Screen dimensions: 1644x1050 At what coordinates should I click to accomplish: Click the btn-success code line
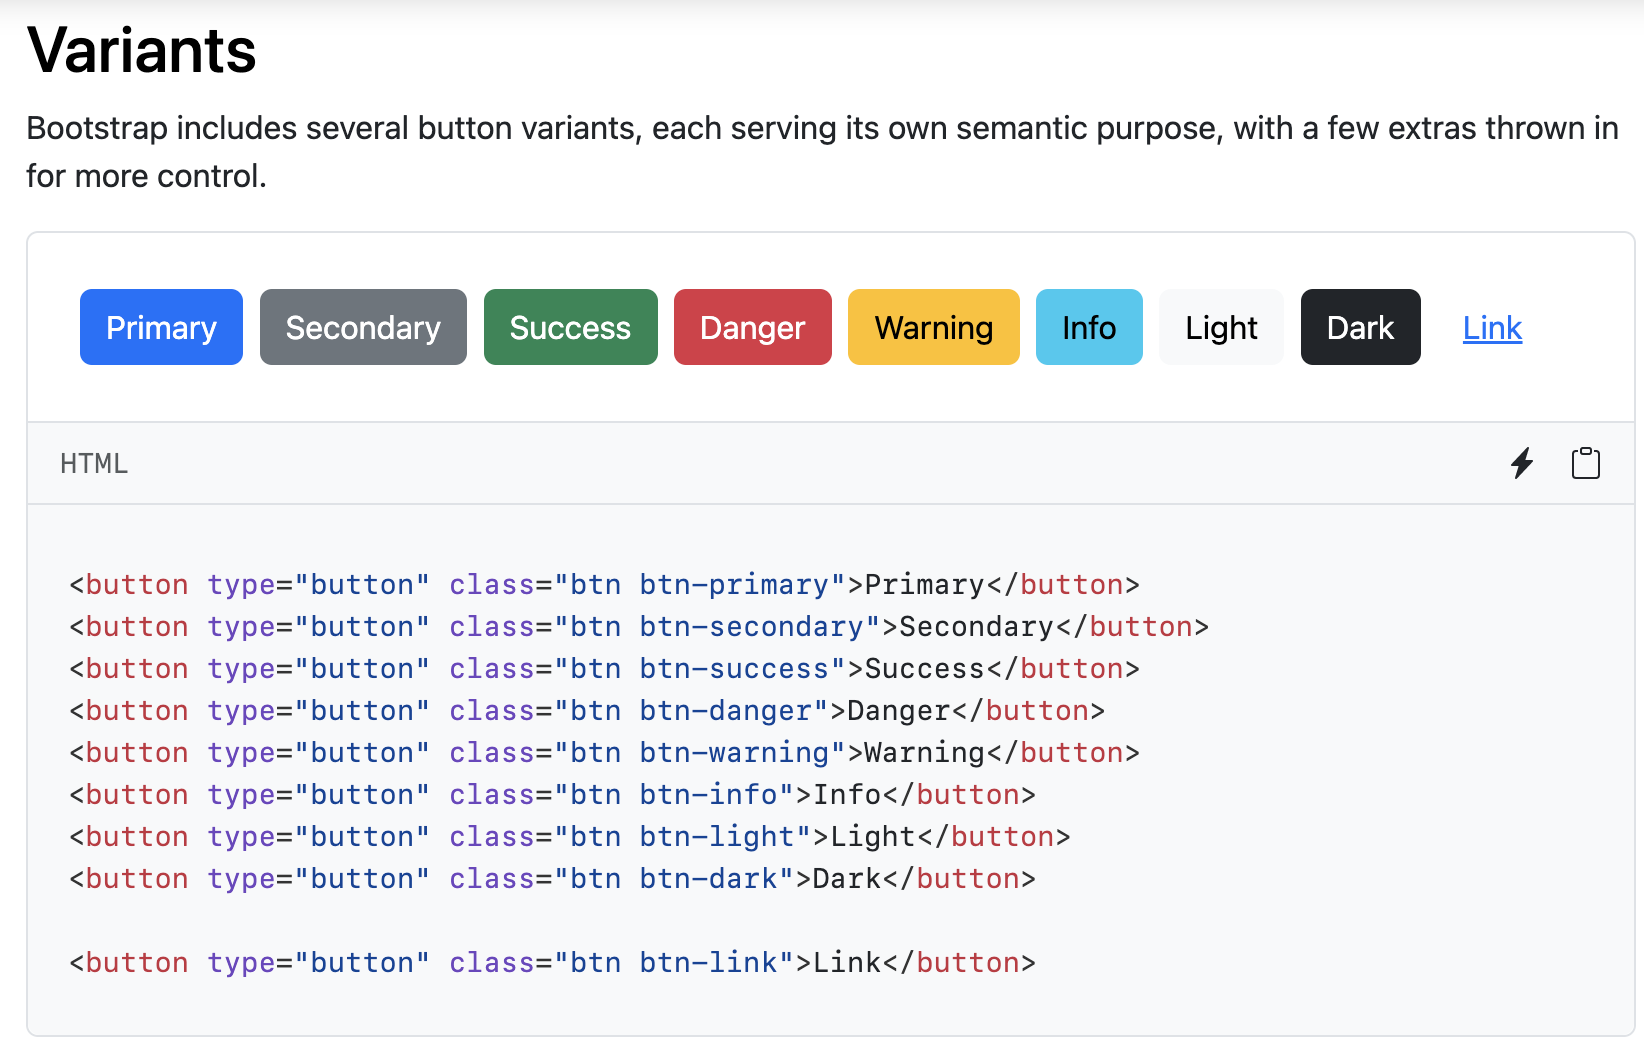[604, 669]
